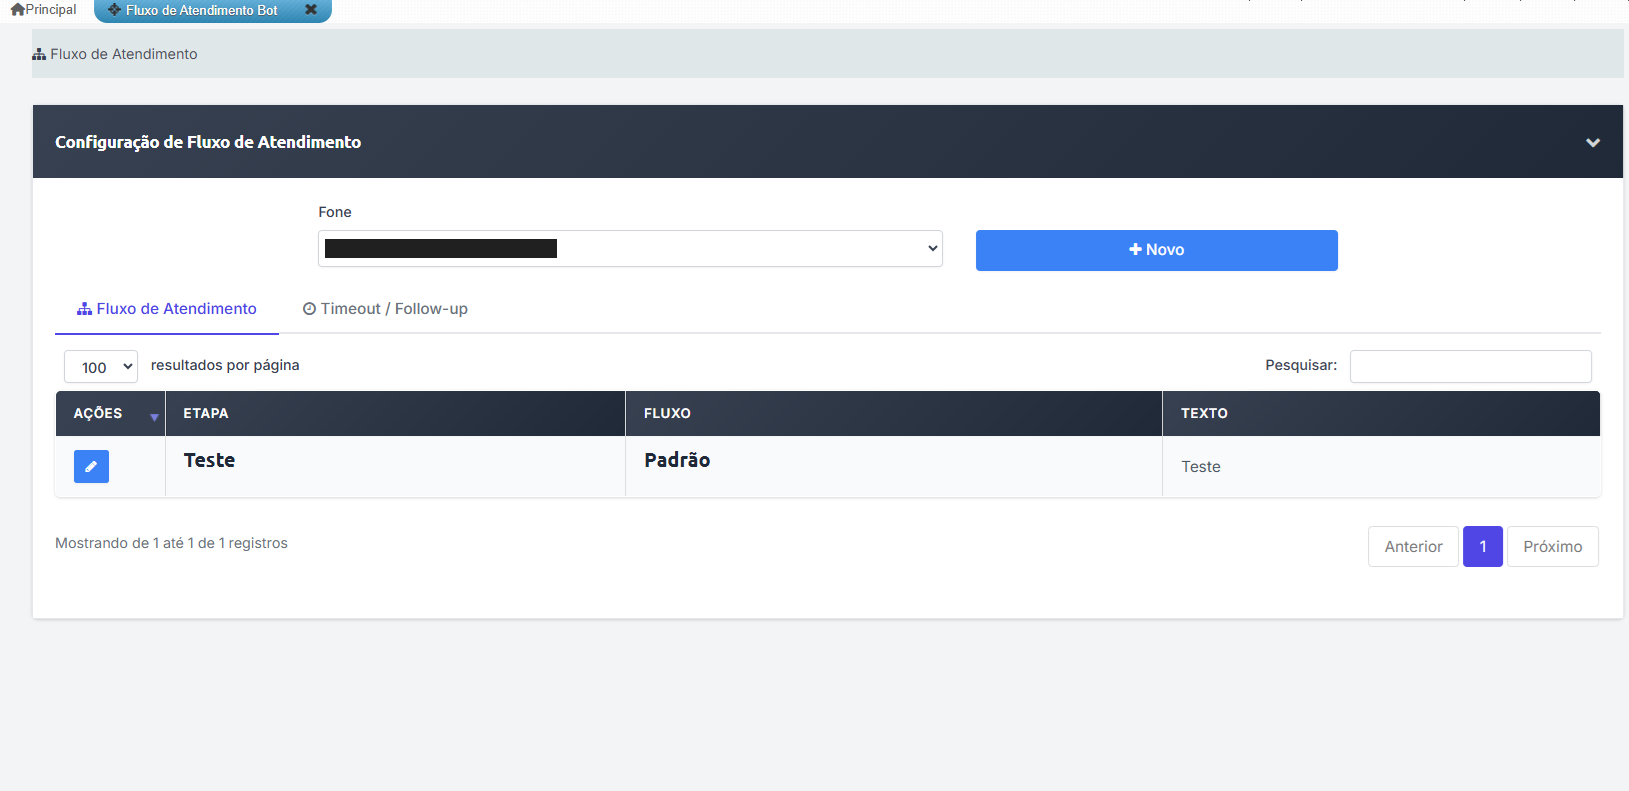Go to the Principal tab
Screen dimensions: 1629x791
(x=43, y=10)
